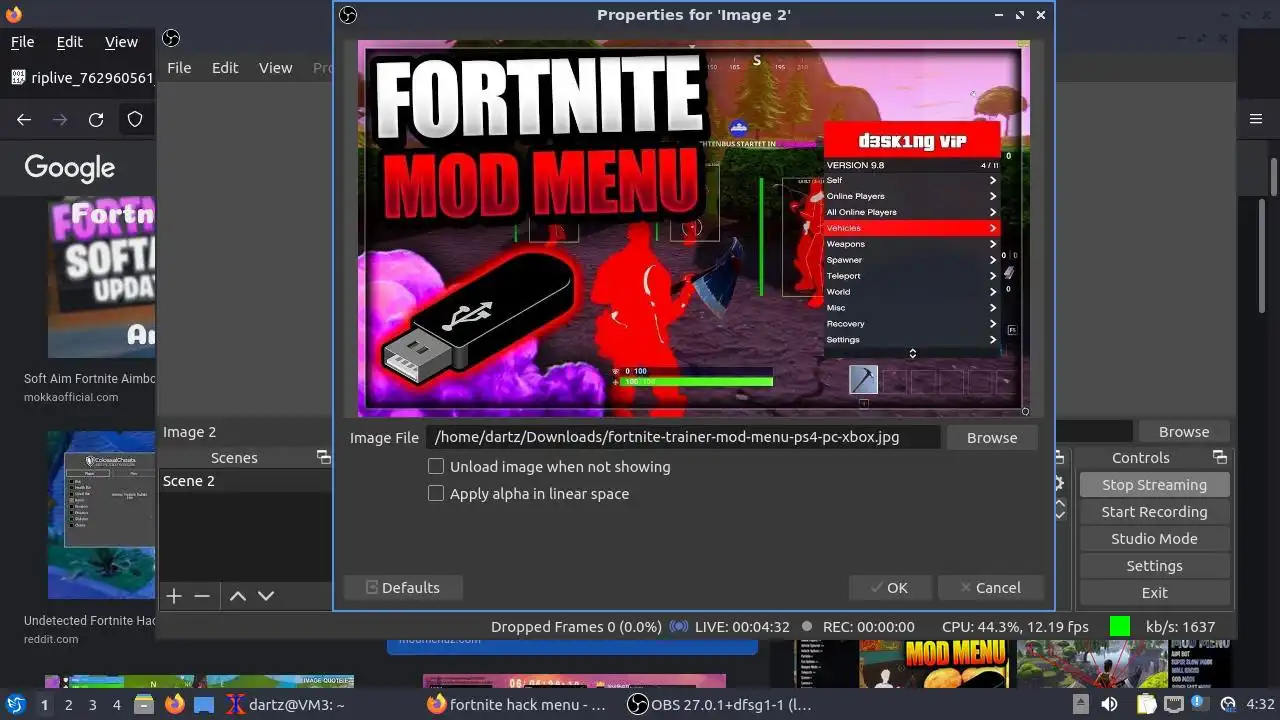Click the Defaults button
The height and width of the screenshot is (720, 1280).
tap(403, 587)
